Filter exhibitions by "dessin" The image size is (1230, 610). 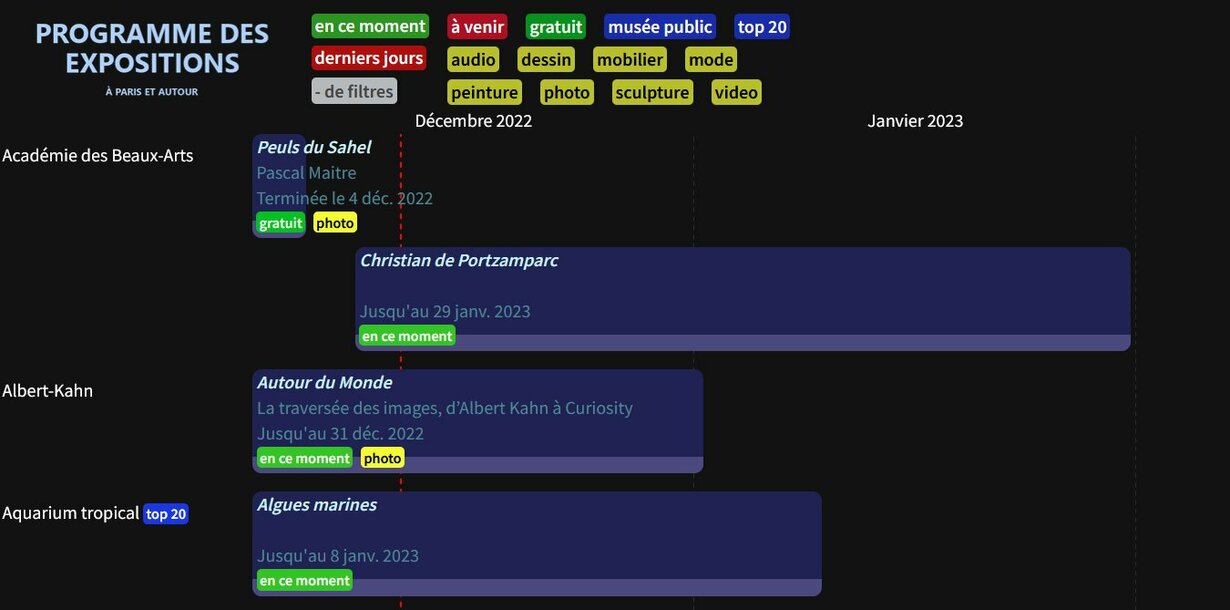pos(546,60)
